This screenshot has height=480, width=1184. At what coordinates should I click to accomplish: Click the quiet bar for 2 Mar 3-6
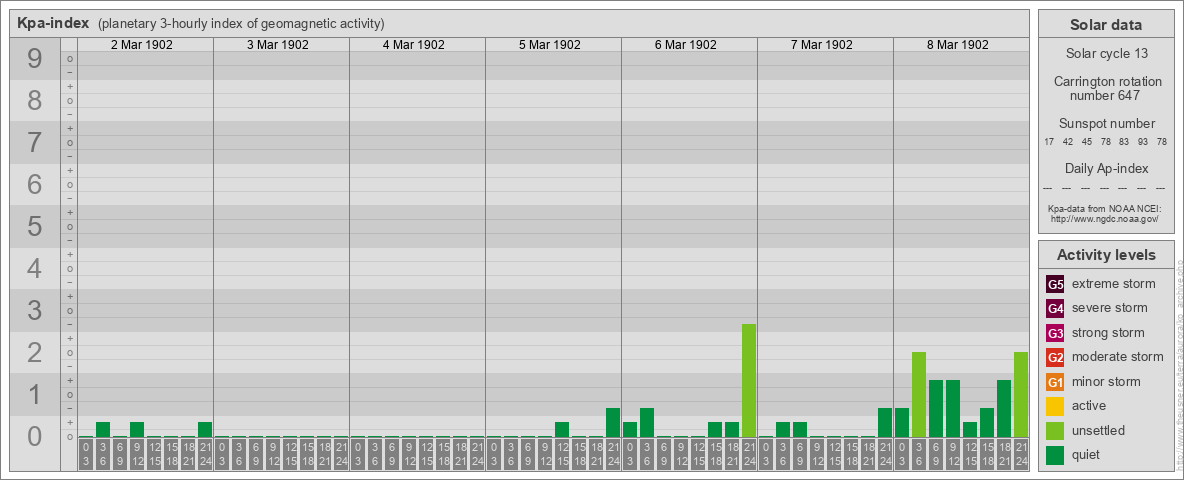(x=103, y=429)
